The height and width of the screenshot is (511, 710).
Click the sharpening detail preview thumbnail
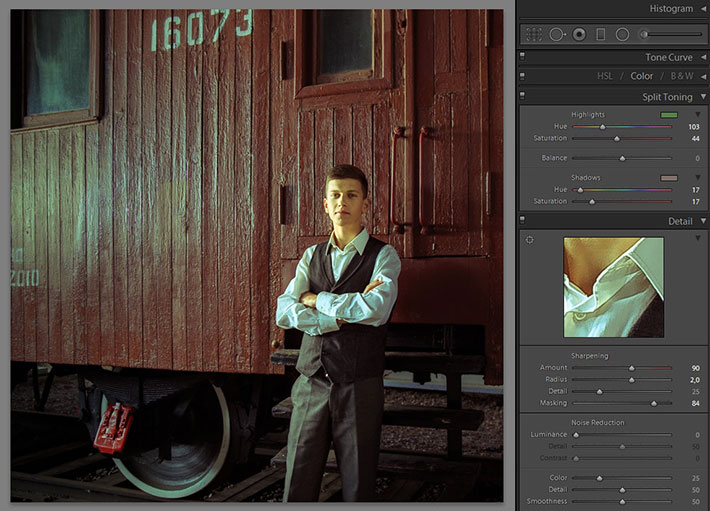pyautogui.click(x=613, y=287)
